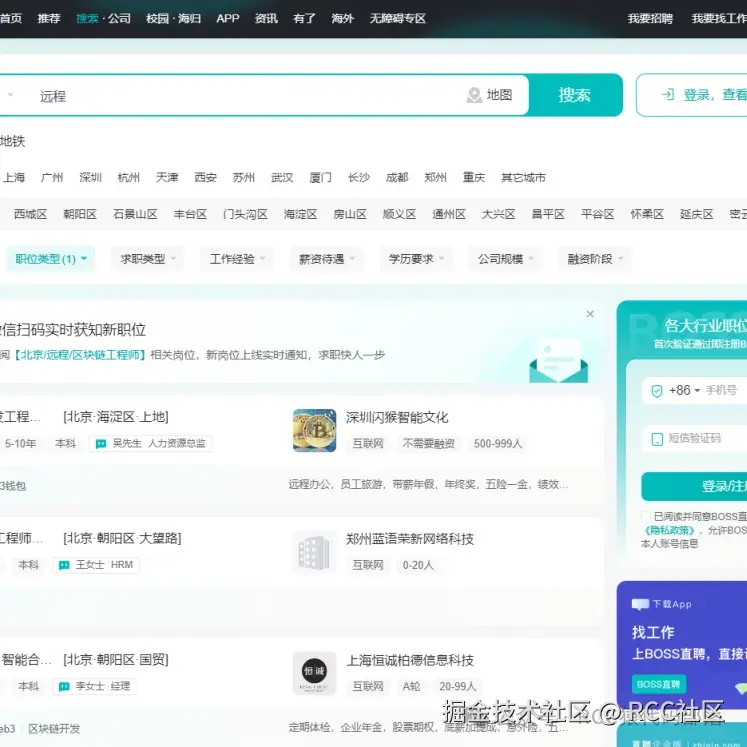Expand the 职位类型(1) filter dropdown
The height and width of the screenshot is (747, 747).
51,259
